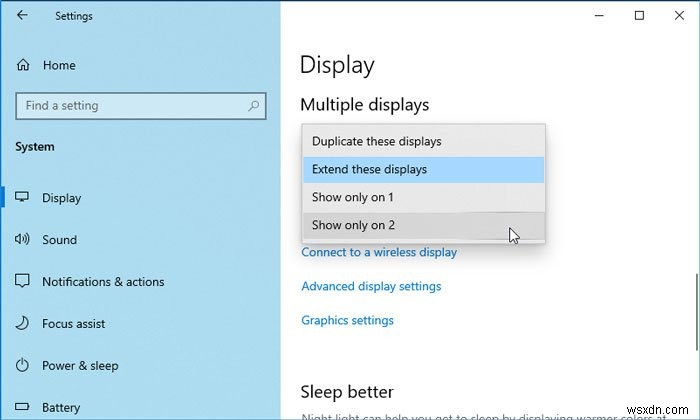Click the Find a setting search box
Image resolution: width=700 pixels, height=420 pixels.
click(x=130, y=106)
